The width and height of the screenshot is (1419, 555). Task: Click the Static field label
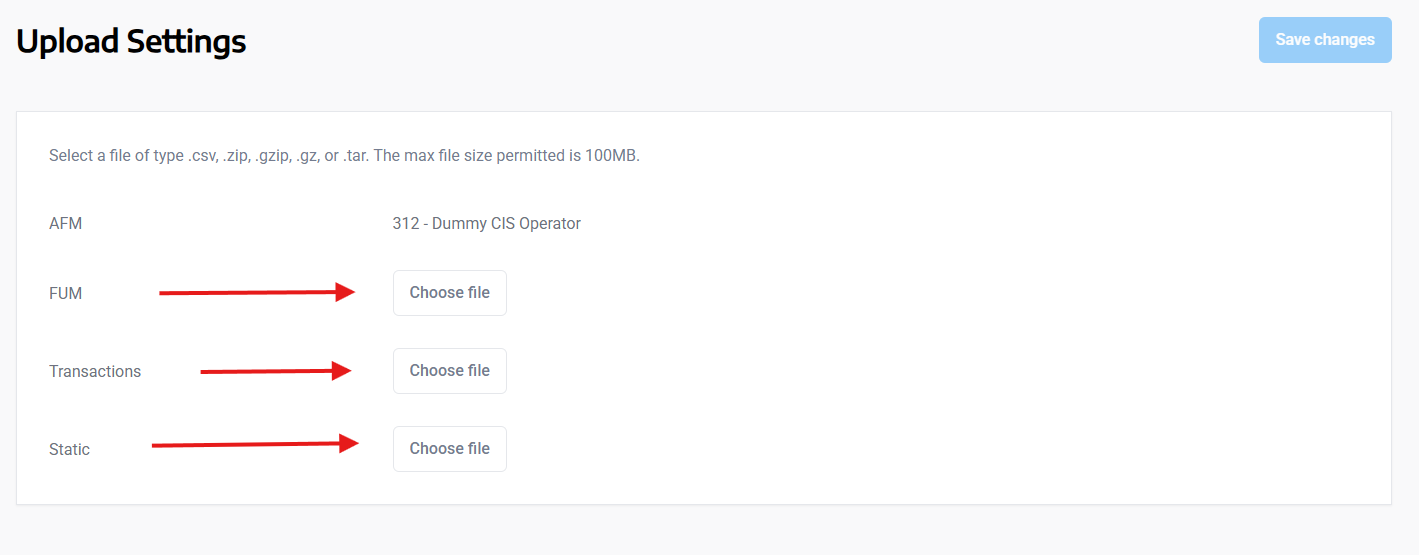coord(69,449)
